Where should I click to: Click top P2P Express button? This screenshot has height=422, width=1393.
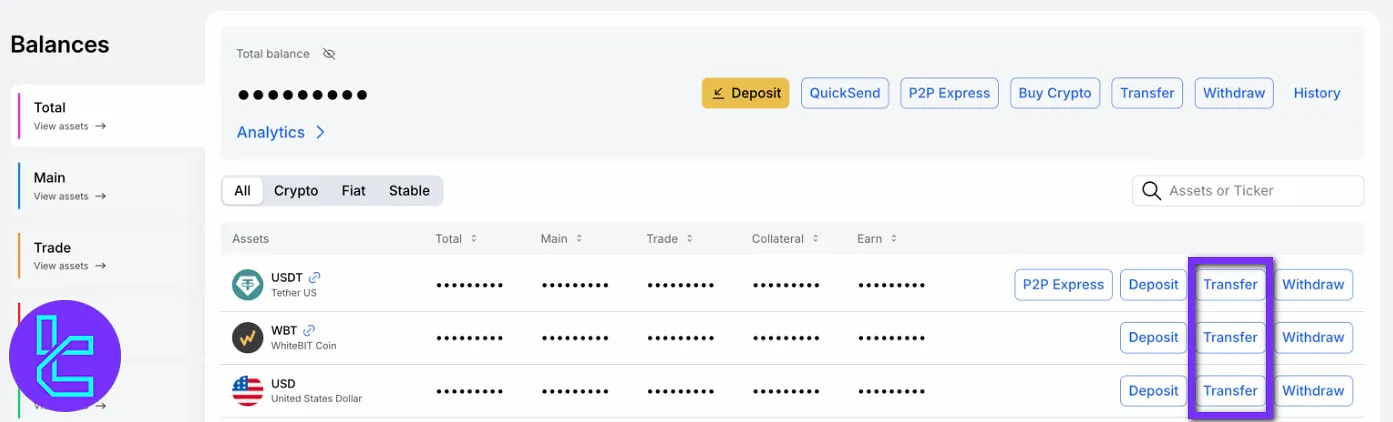(x=949, y=93)
